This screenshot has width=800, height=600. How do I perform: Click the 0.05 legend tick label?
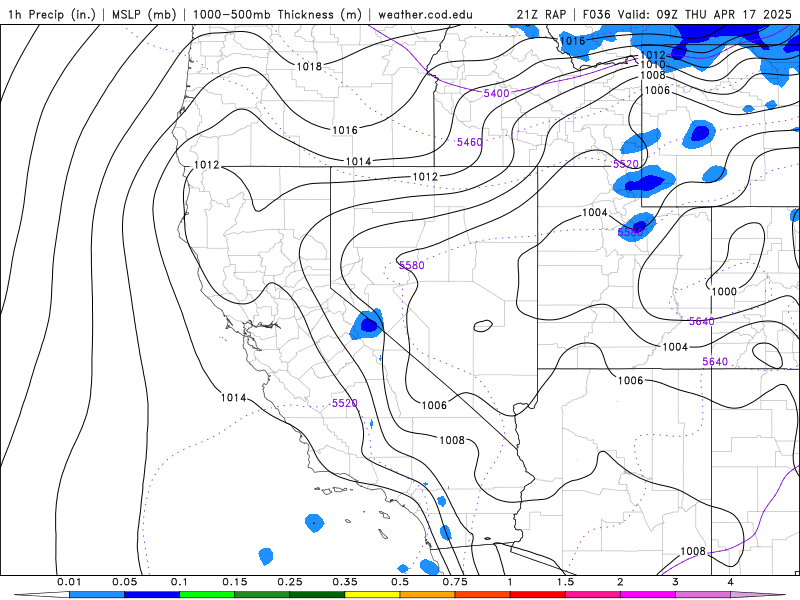(124, 582)
